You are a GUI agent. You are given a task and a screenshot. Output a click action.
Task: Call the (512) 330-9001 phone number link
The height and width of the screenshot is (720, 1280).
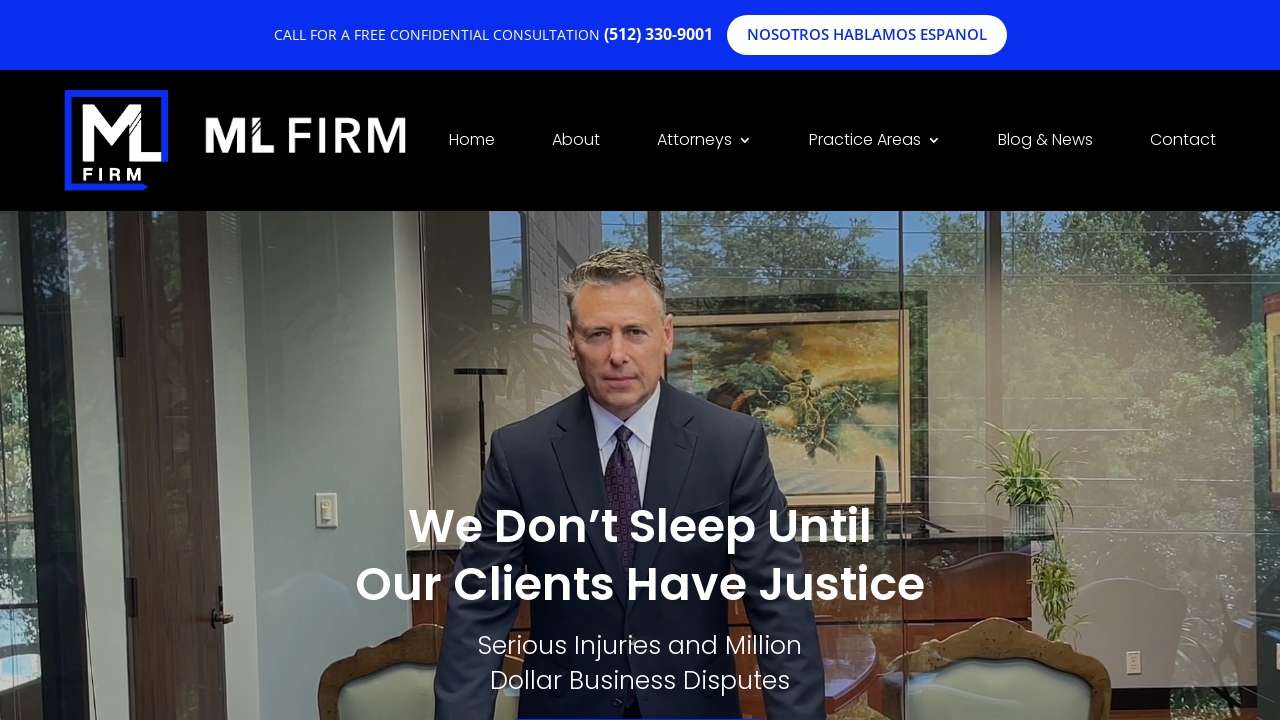[658, 34]
